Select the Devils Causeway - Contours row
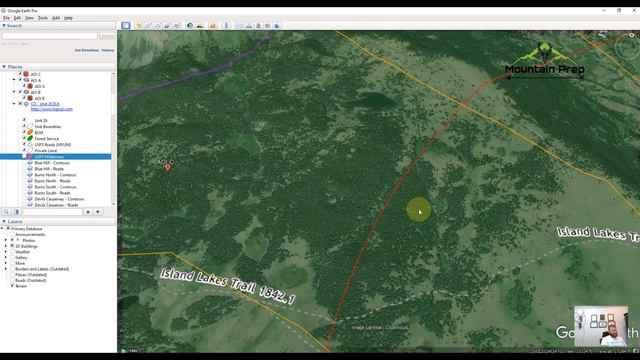This screenshot has height=360, width=640. 59,199
